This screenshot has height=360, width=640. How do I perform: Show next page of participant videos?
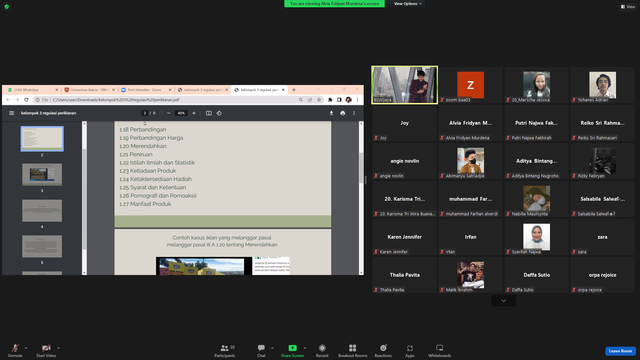pos(503,301)
